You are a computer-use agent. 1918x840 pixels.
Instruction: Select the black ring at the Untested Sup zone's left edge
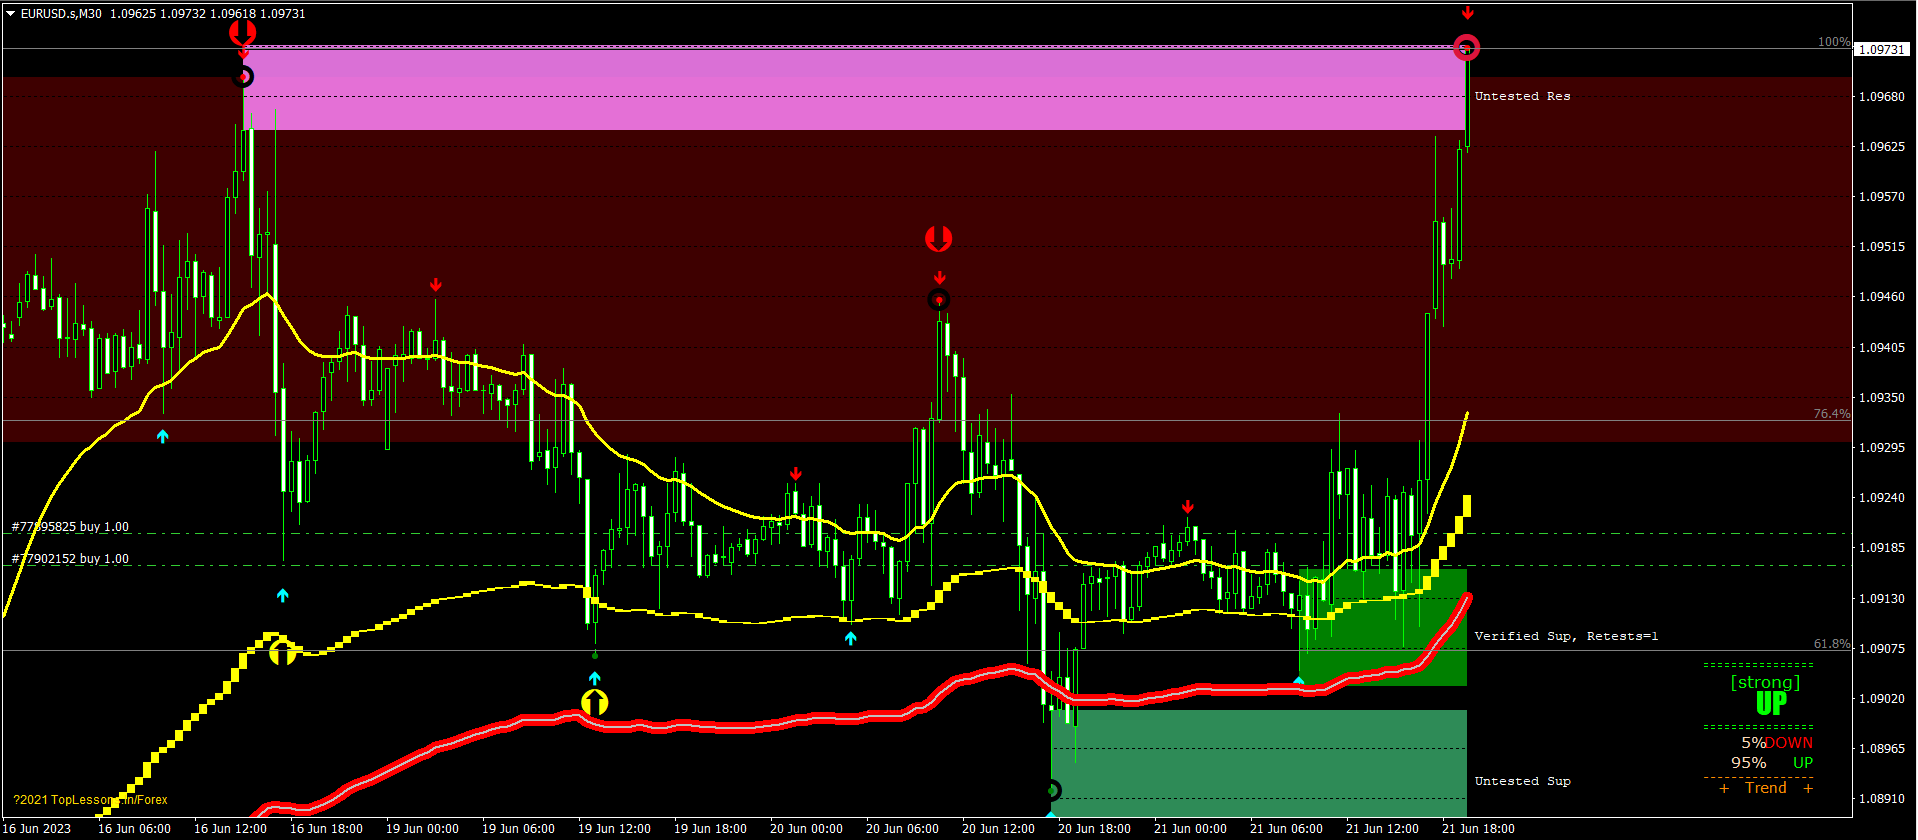click(1051, 790)
